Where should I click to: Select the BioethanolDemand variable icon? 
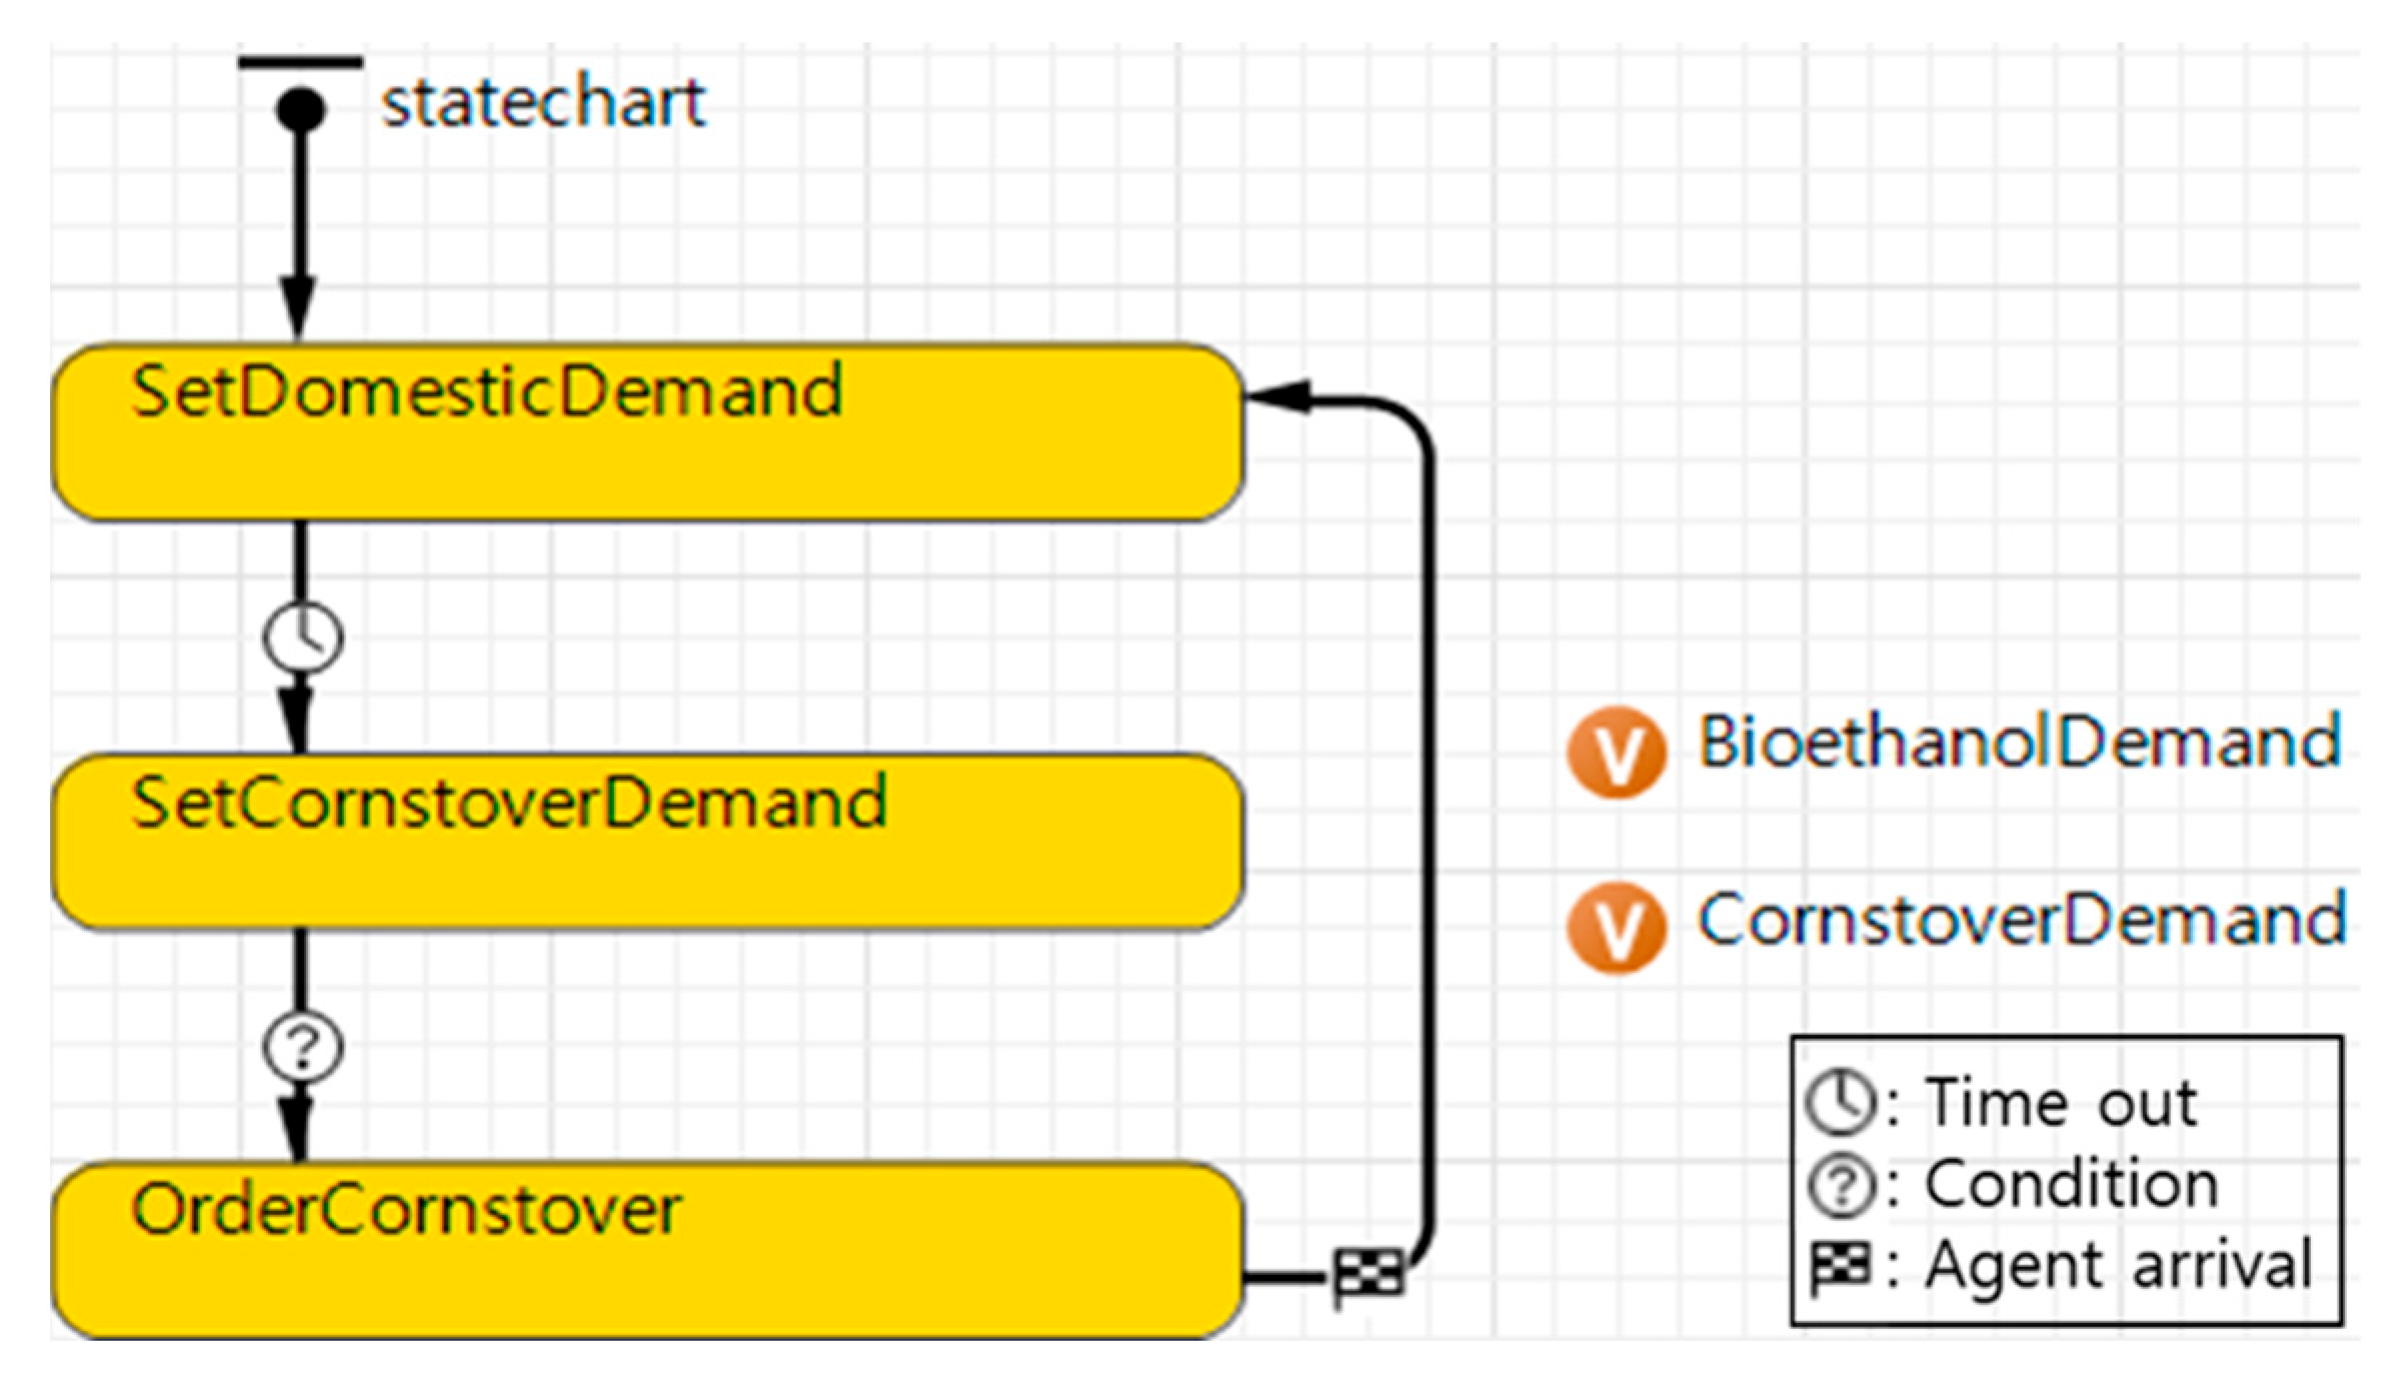coord(1616,751)
